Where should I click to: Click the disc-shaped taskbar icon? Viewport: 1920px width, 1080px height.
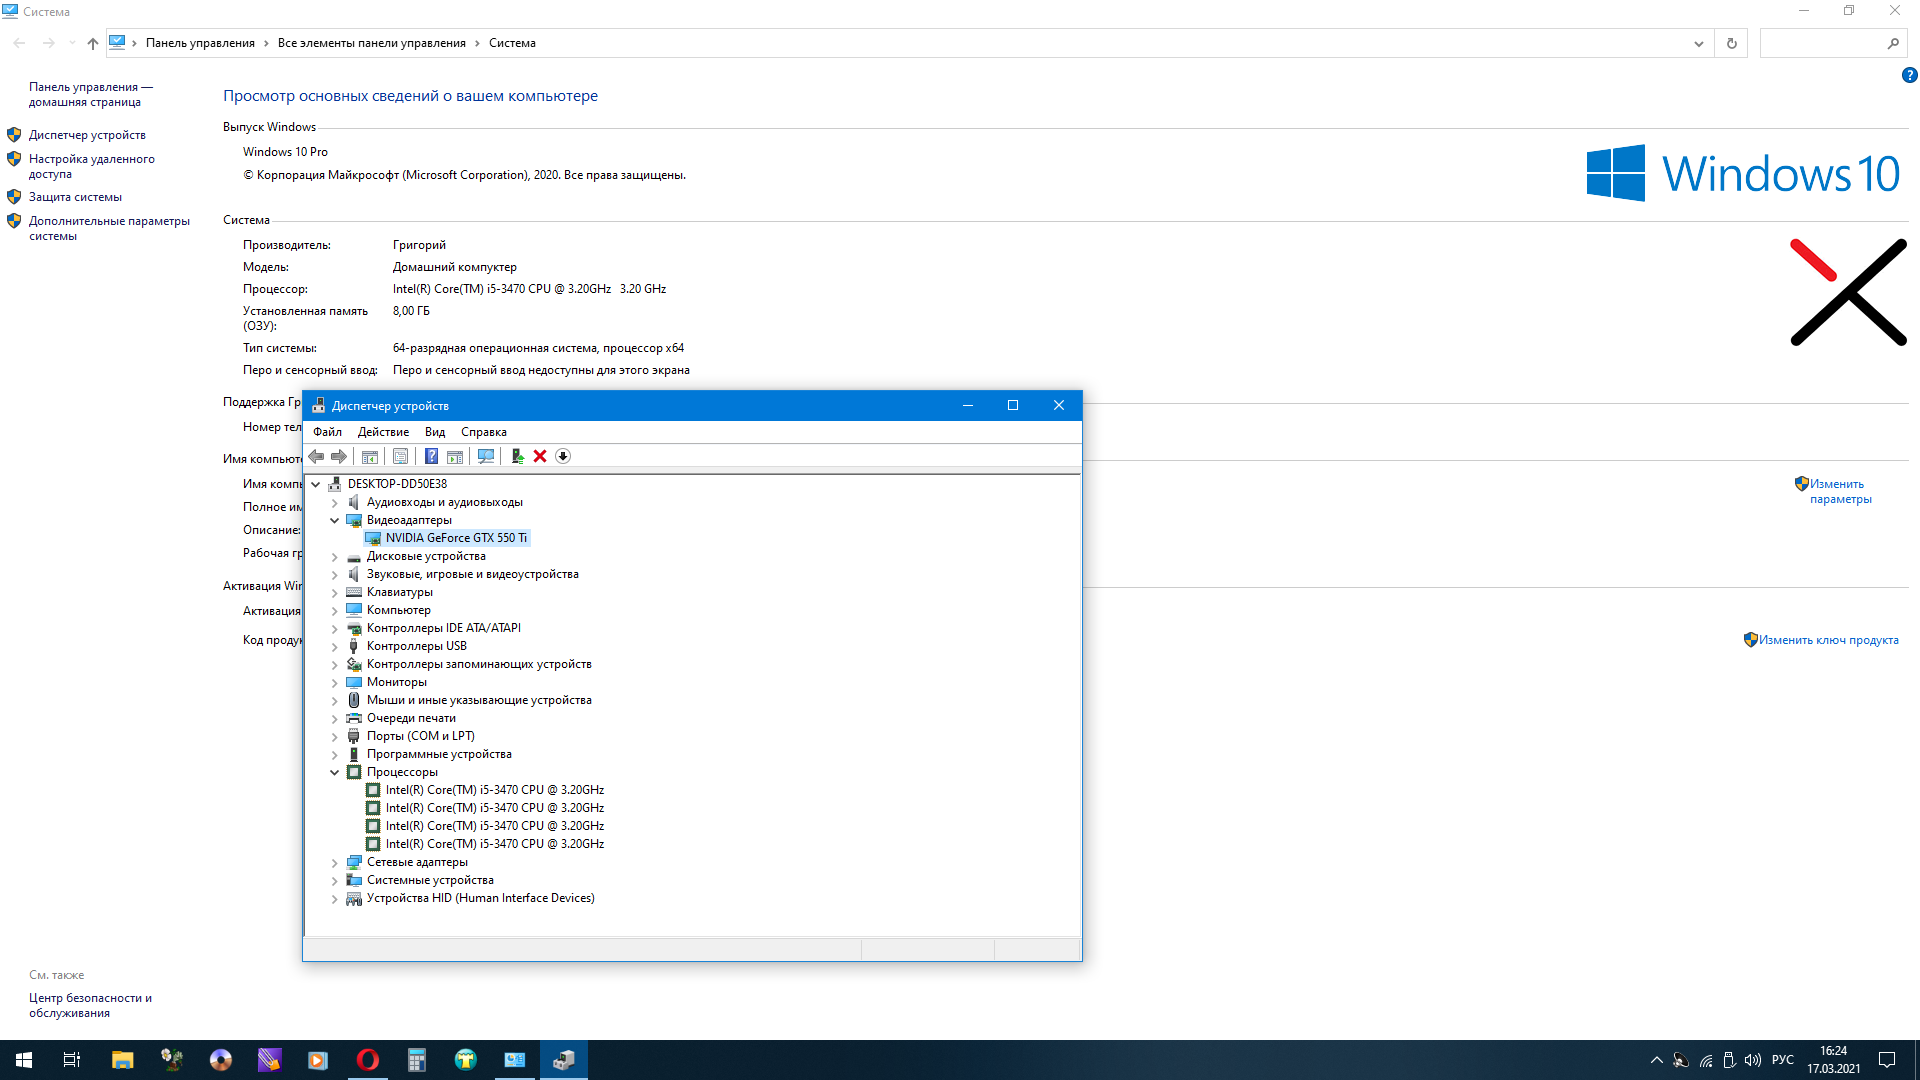221,1060
